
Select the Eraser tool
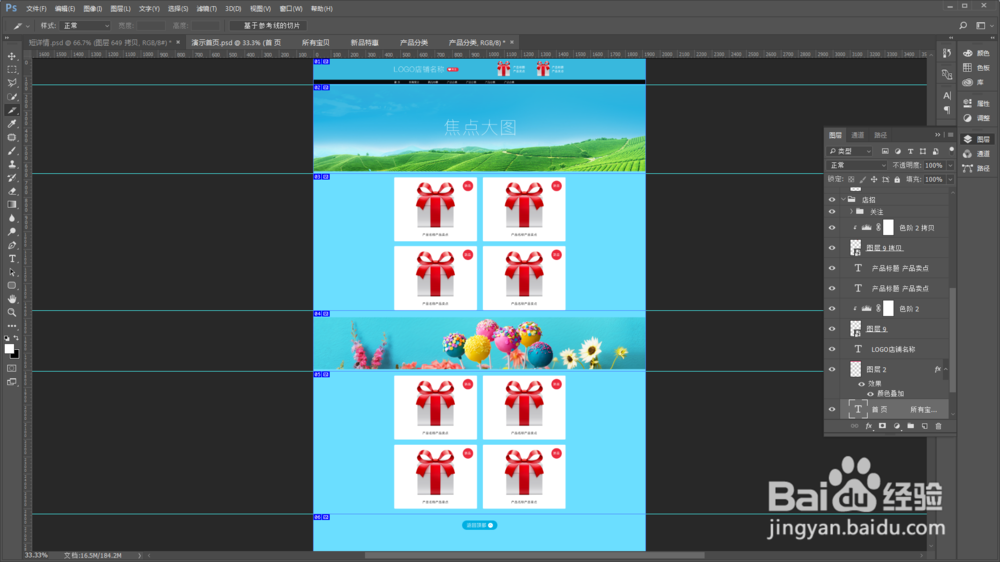click(x=11, y=191)
